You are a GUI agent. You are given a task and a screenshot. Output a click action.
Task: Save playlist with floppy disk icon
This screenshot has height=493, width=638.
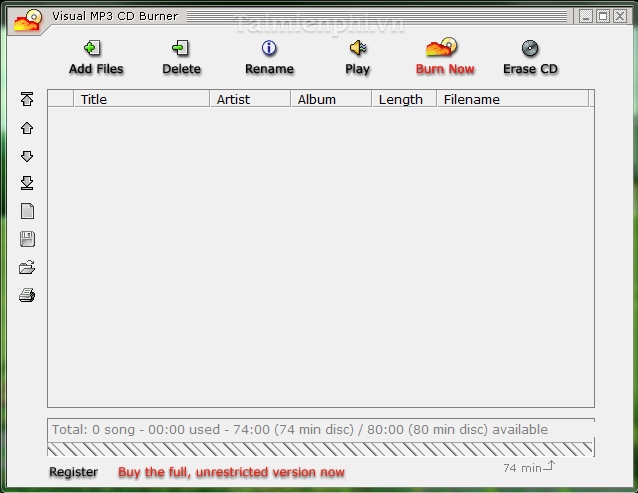point(27,239)
